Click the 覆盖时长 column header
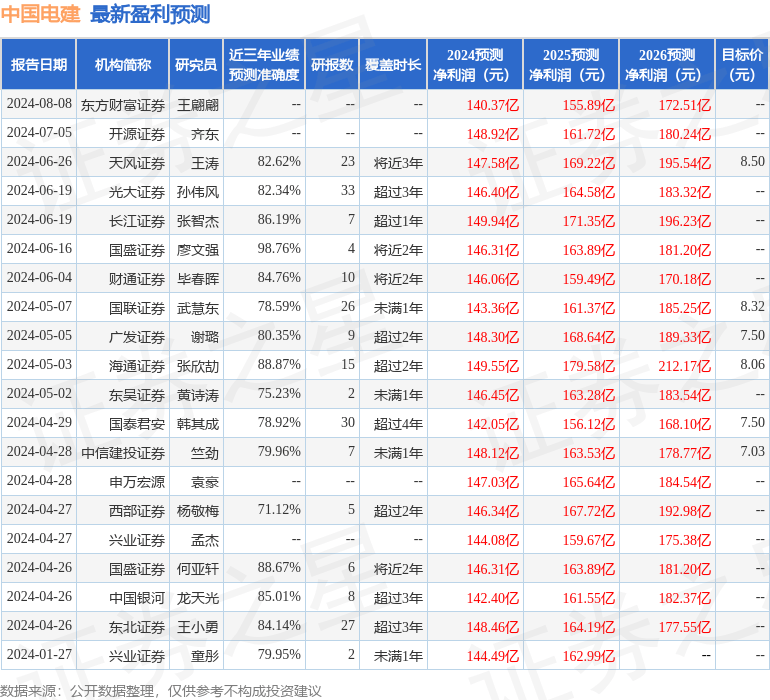Screen dimensions: 770x700 [x=393, y=65]
